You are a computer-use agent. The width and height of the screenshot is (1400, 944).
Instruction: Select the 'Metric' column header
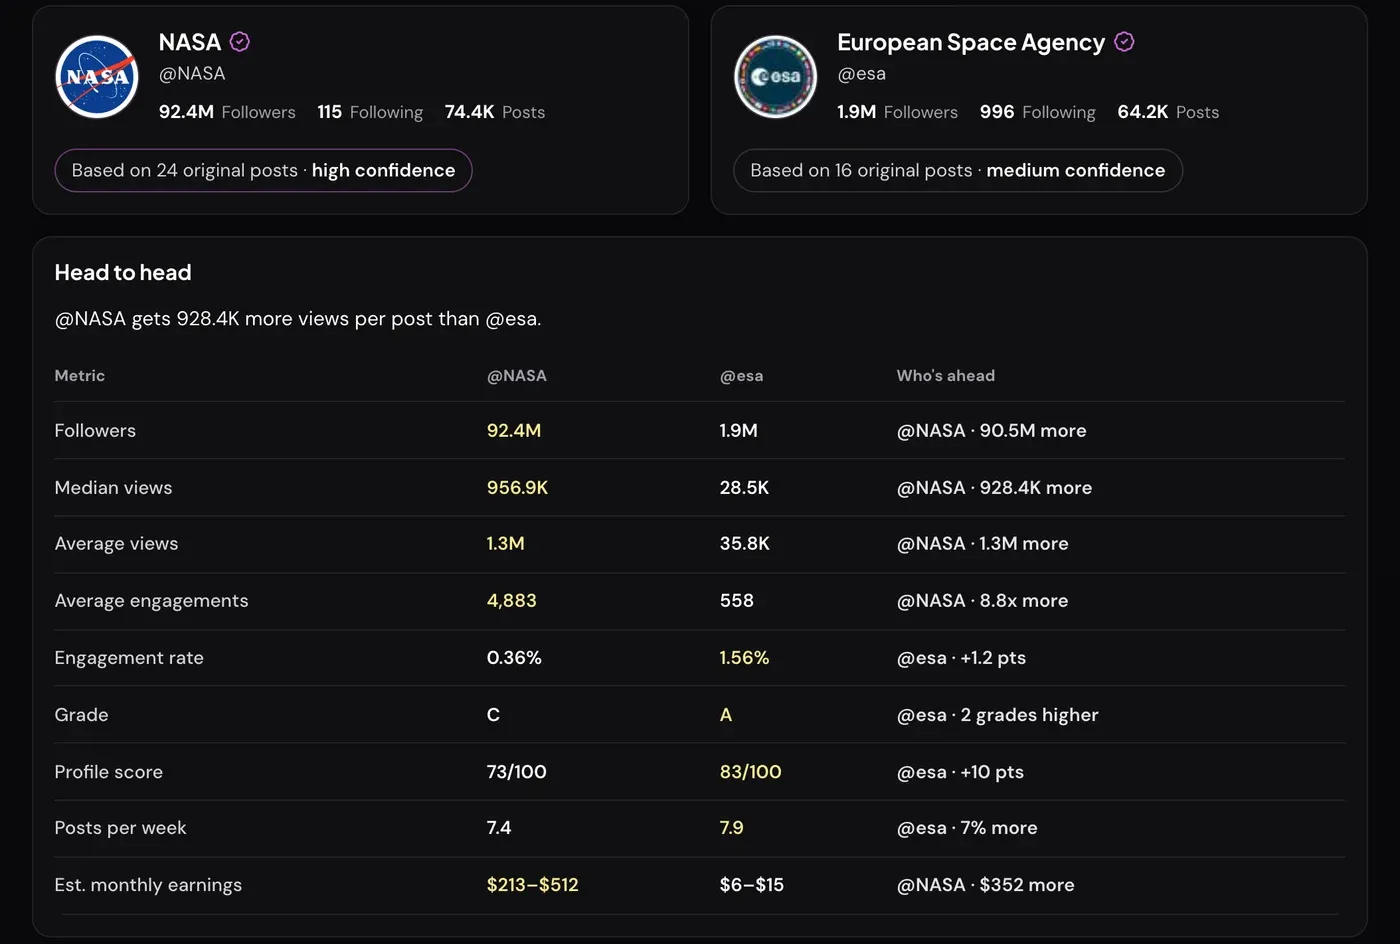80,376
